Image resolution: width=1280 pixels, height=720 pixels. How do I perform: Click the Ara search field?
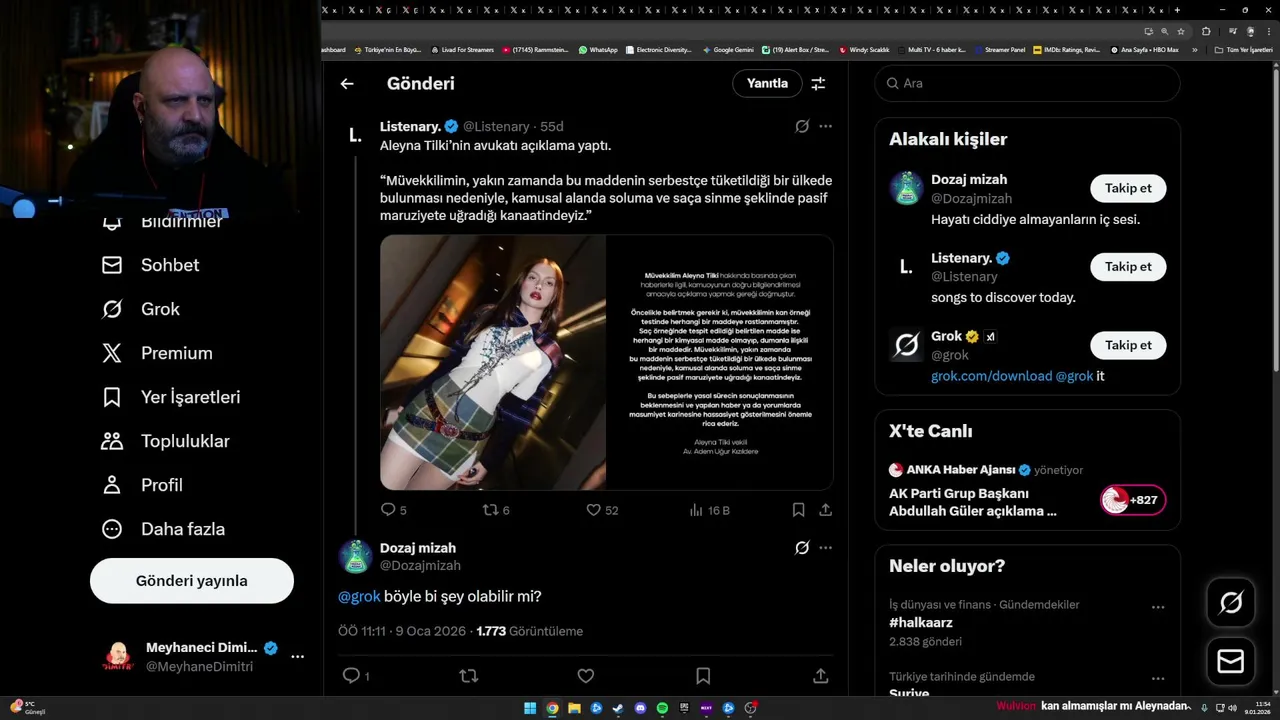coord(1027,83)
